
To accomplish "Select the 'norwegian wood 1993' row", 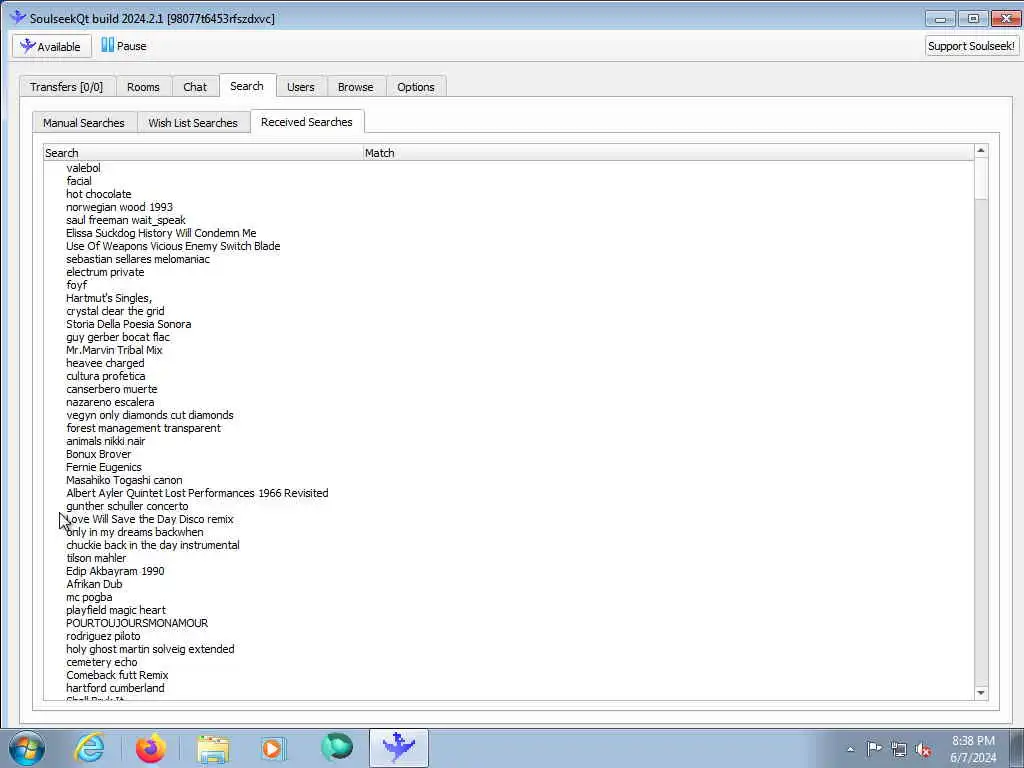I will click(x=120, y=207).
